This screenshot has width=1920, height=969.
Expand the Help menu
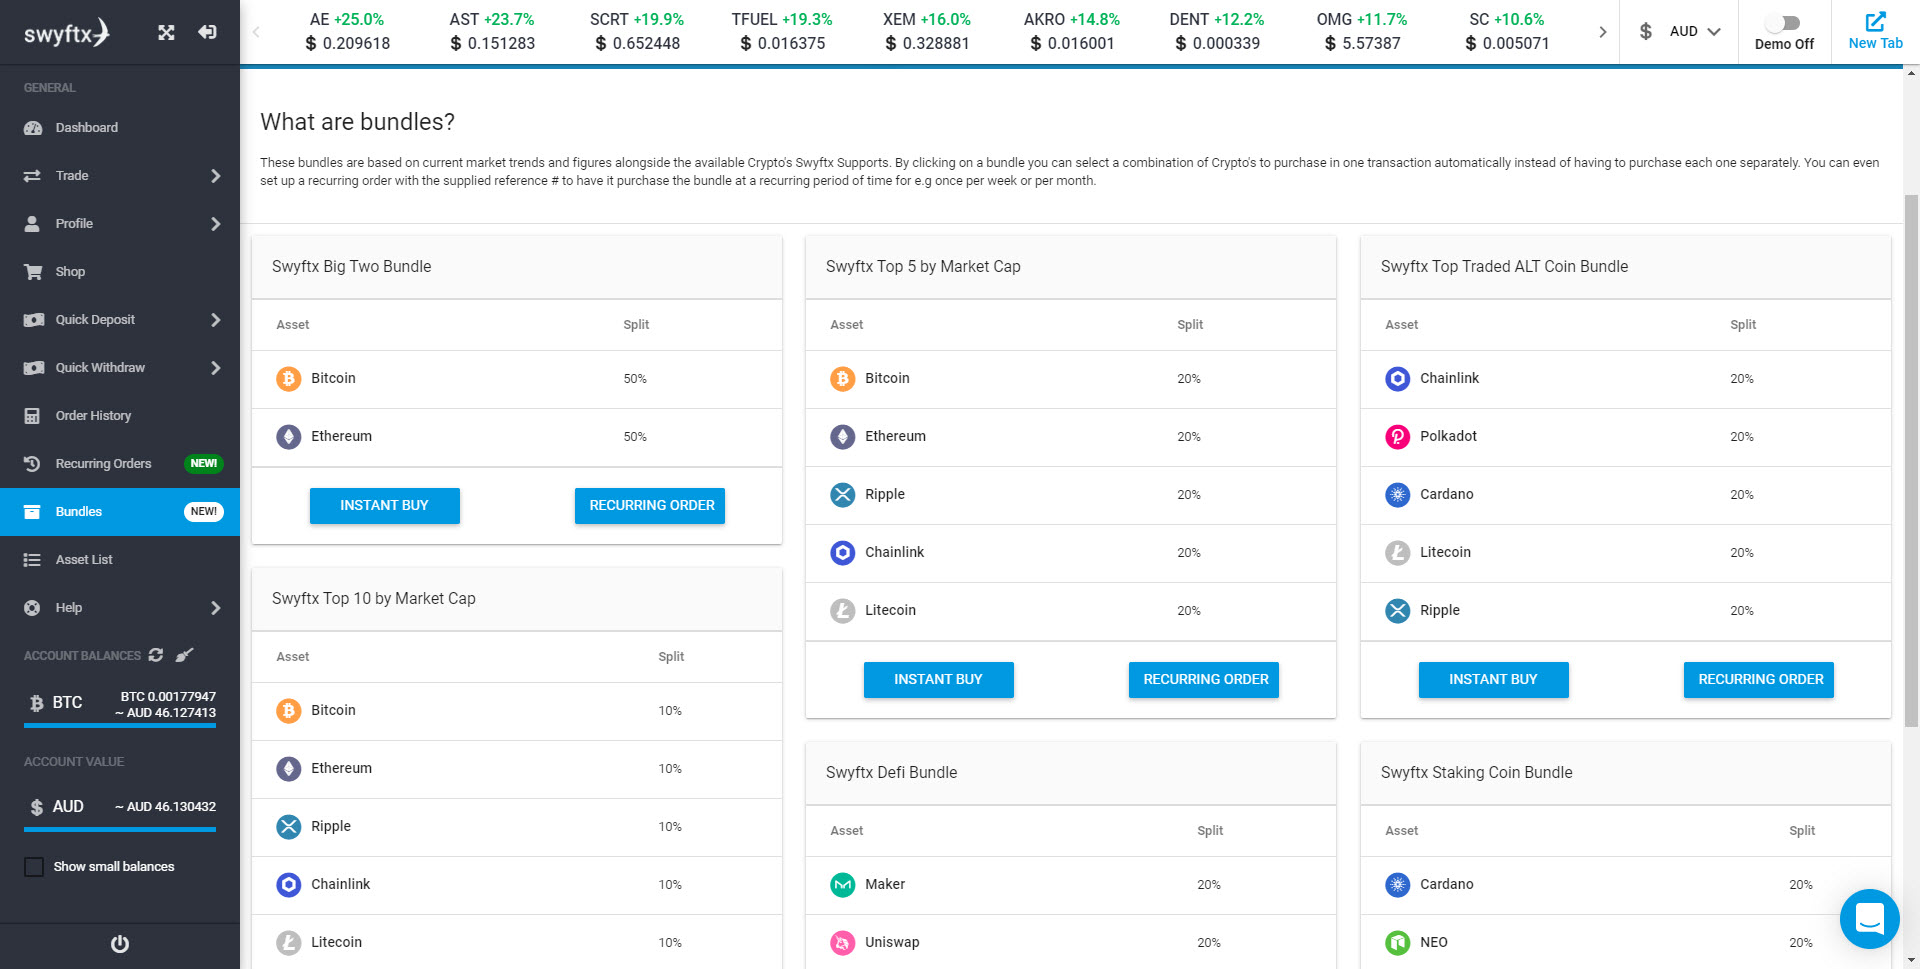pyautogui.click(x=120, y=608)
